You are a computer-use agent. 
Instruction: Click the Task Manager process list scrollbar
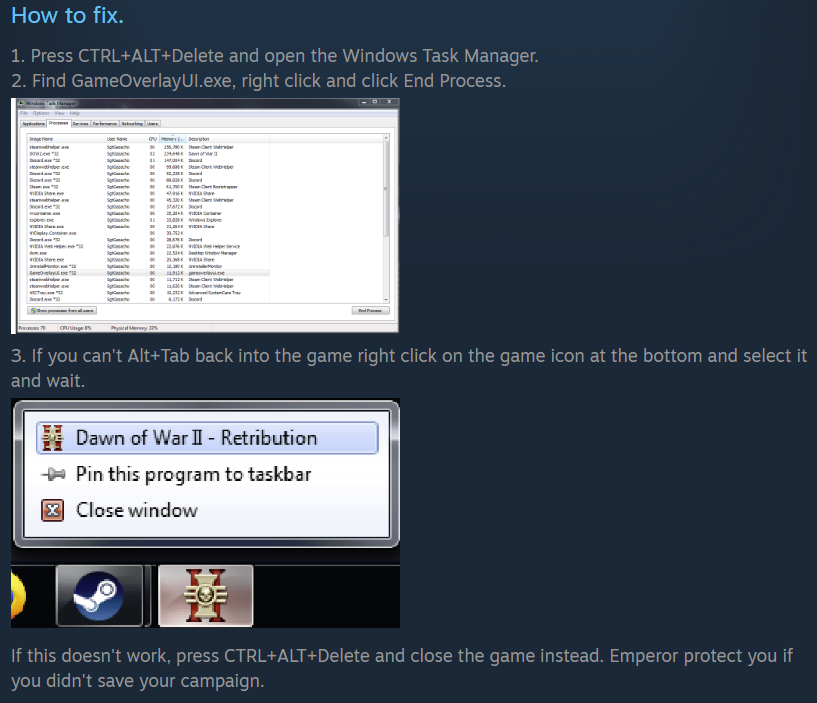tap(386, 218)
